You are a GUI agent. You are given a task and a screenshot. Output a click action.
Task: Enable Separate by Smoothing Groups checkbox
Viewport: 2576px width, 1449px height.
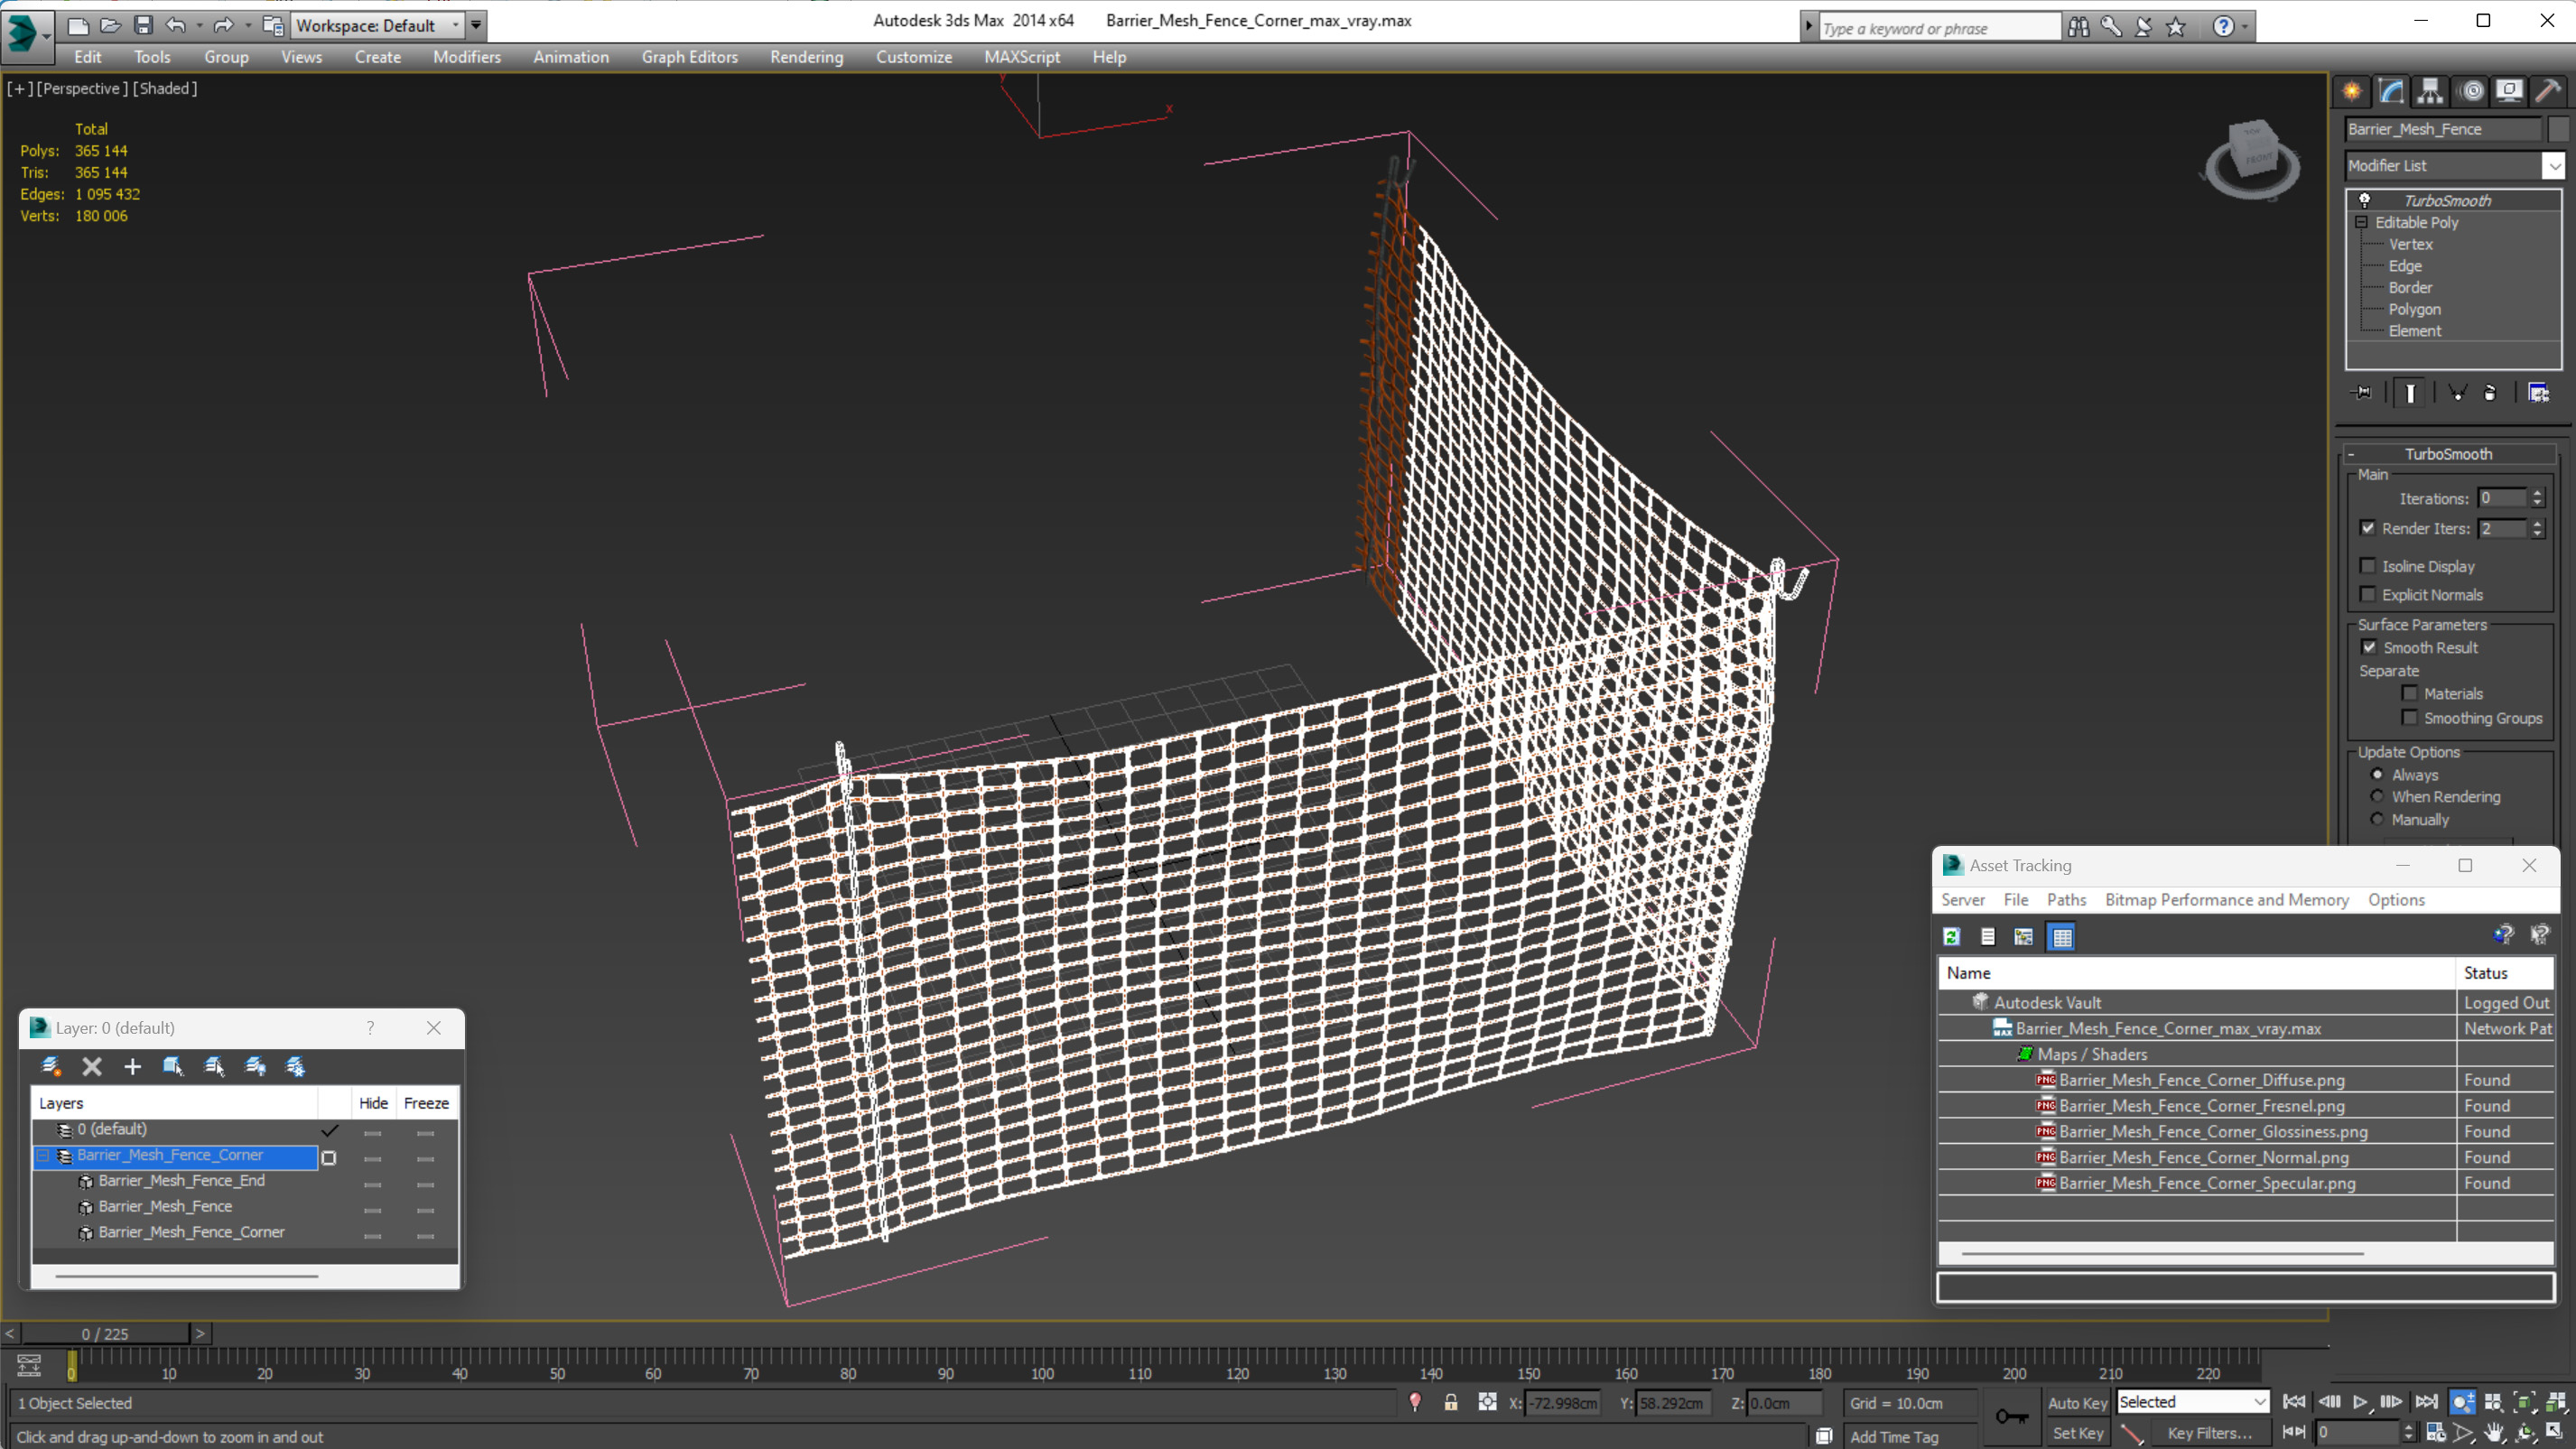(2410, 717)
